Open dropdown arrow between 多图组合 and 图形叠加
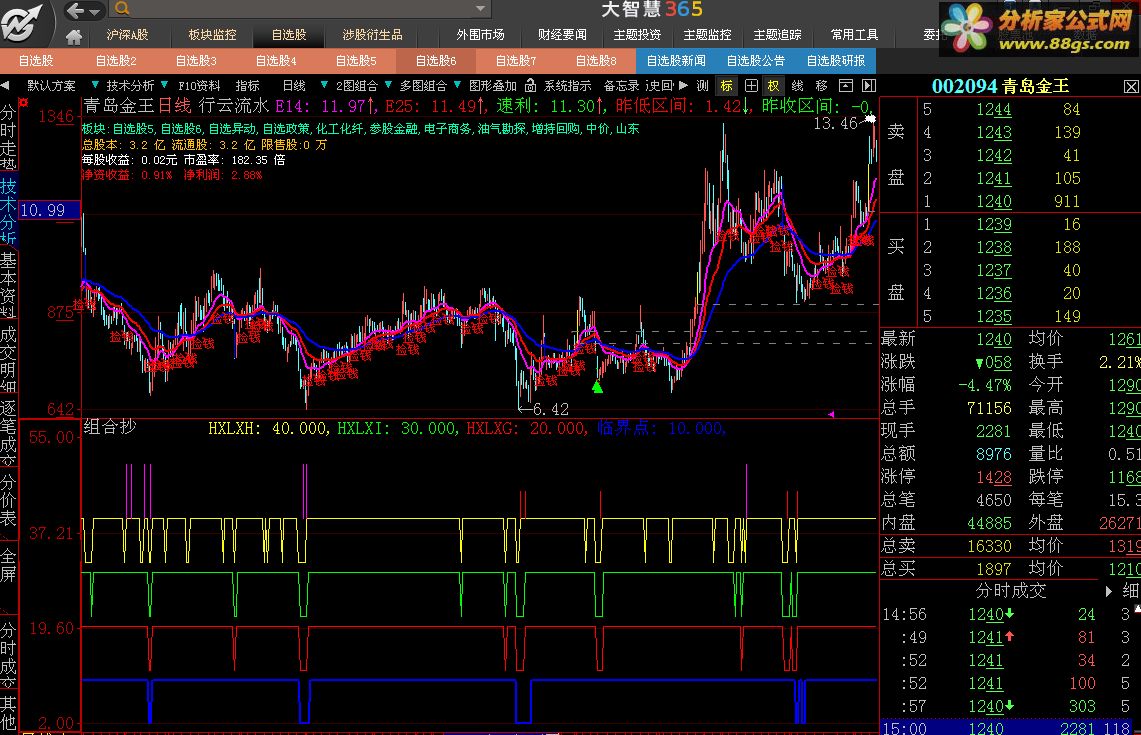The image size is (1141, 735). 457,85
